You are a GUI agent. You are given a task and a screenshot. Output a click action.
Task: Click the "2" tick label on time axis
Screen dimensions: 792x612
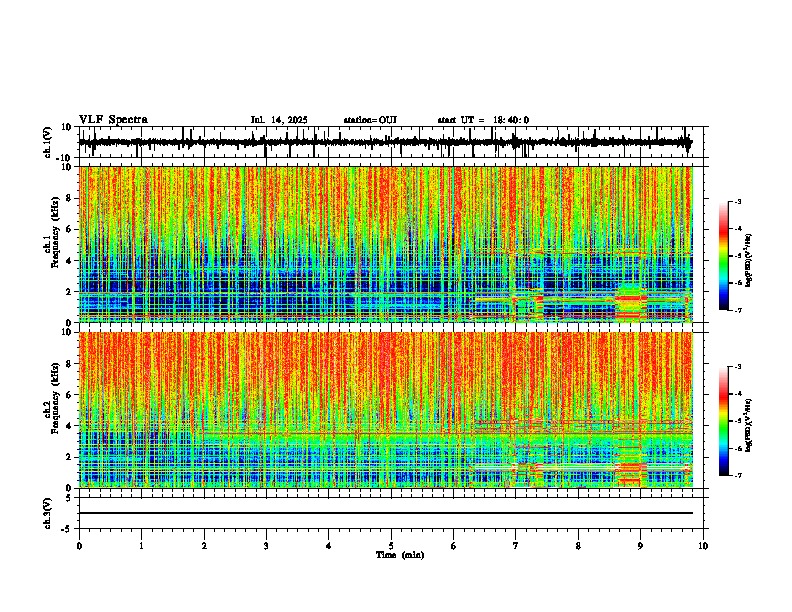pos(204,546)
